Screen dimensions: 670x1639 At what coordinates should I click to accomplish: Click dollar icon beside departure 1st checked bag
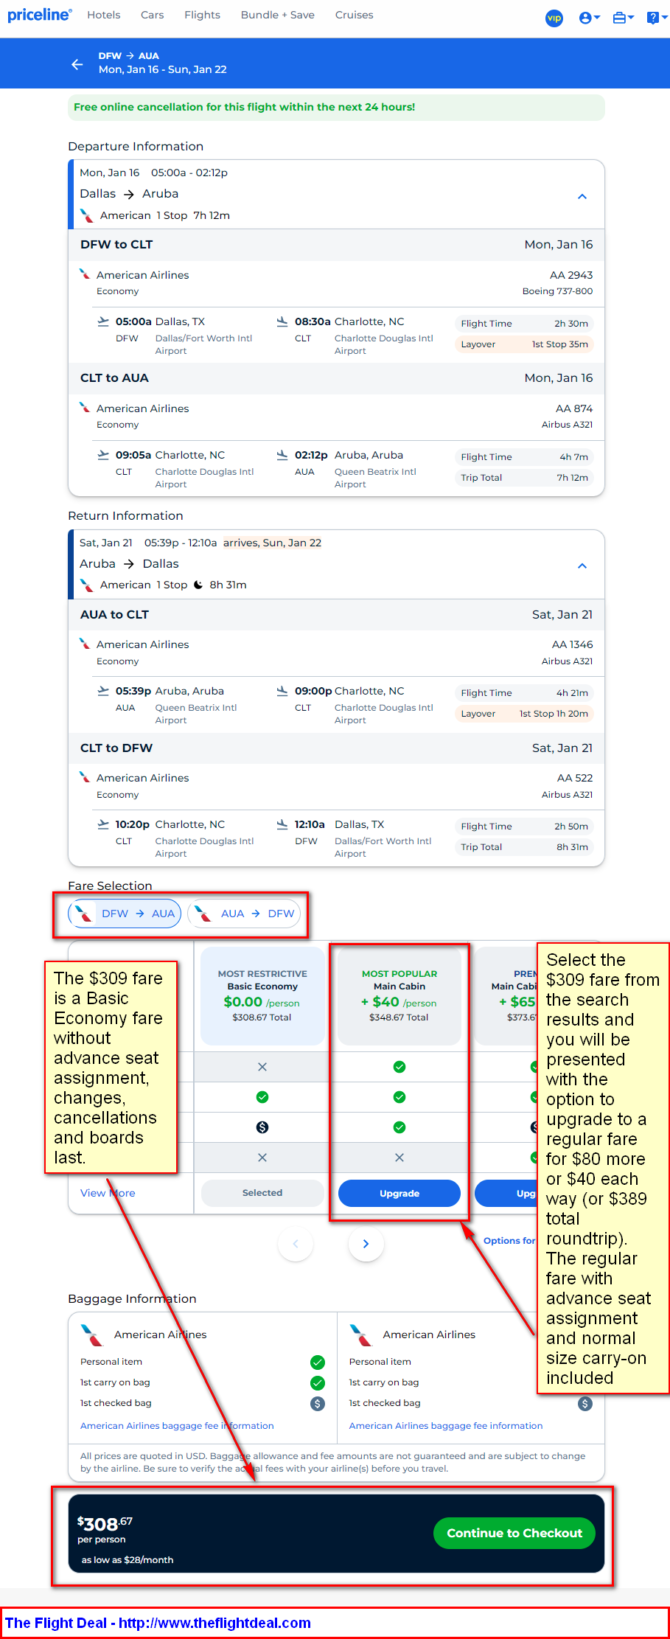[x=317, y=1404]
